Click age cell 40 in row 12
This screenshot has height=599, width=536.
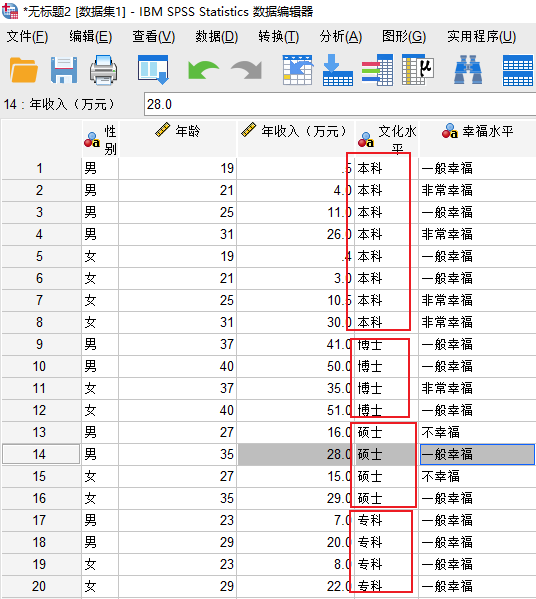(x=178, y=410)
